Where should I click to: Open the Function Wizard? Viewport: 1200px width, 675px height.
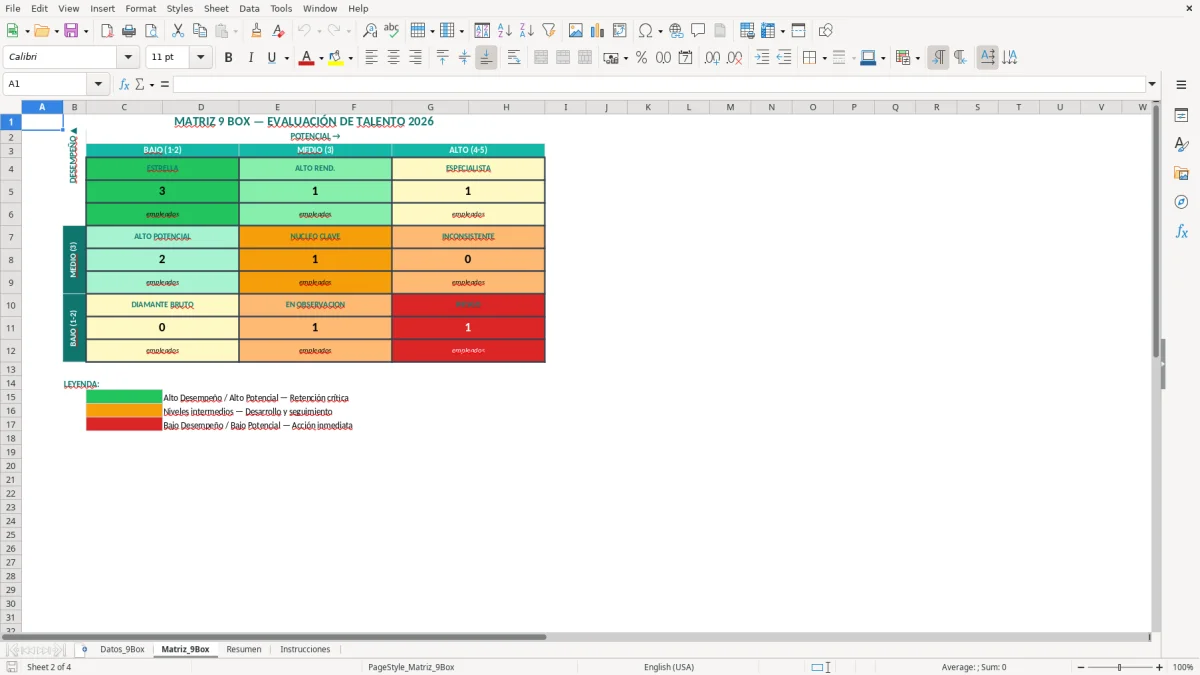(x=124, y=84)
